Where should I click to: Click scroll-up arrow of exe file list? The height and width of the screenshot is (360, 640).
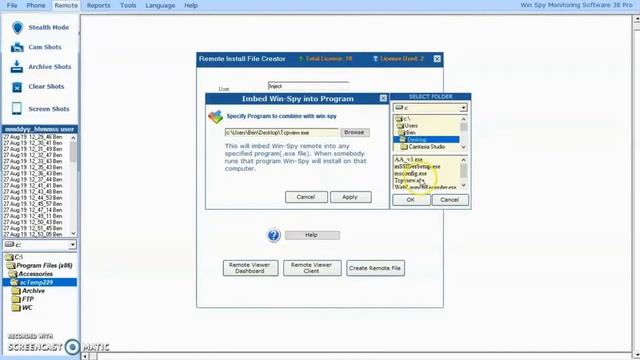pos(463,160)
